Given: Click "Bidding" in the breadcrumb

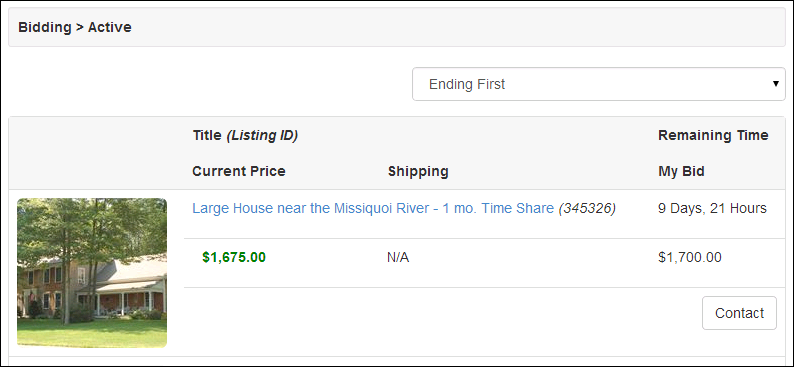Looking at the screenshot, I should [x=45, y=27].
